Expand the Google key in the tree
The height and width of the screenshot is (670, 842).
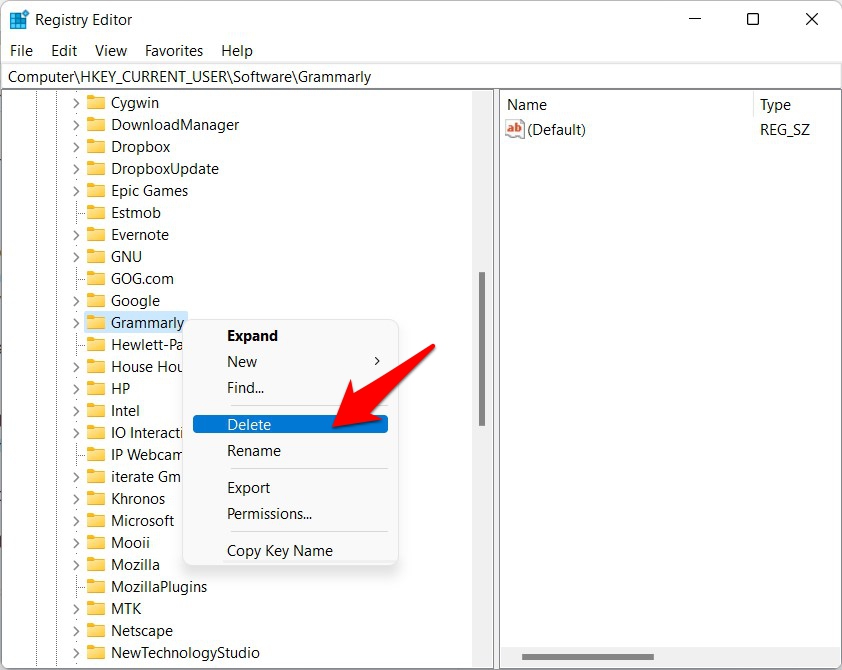(76, 301)
